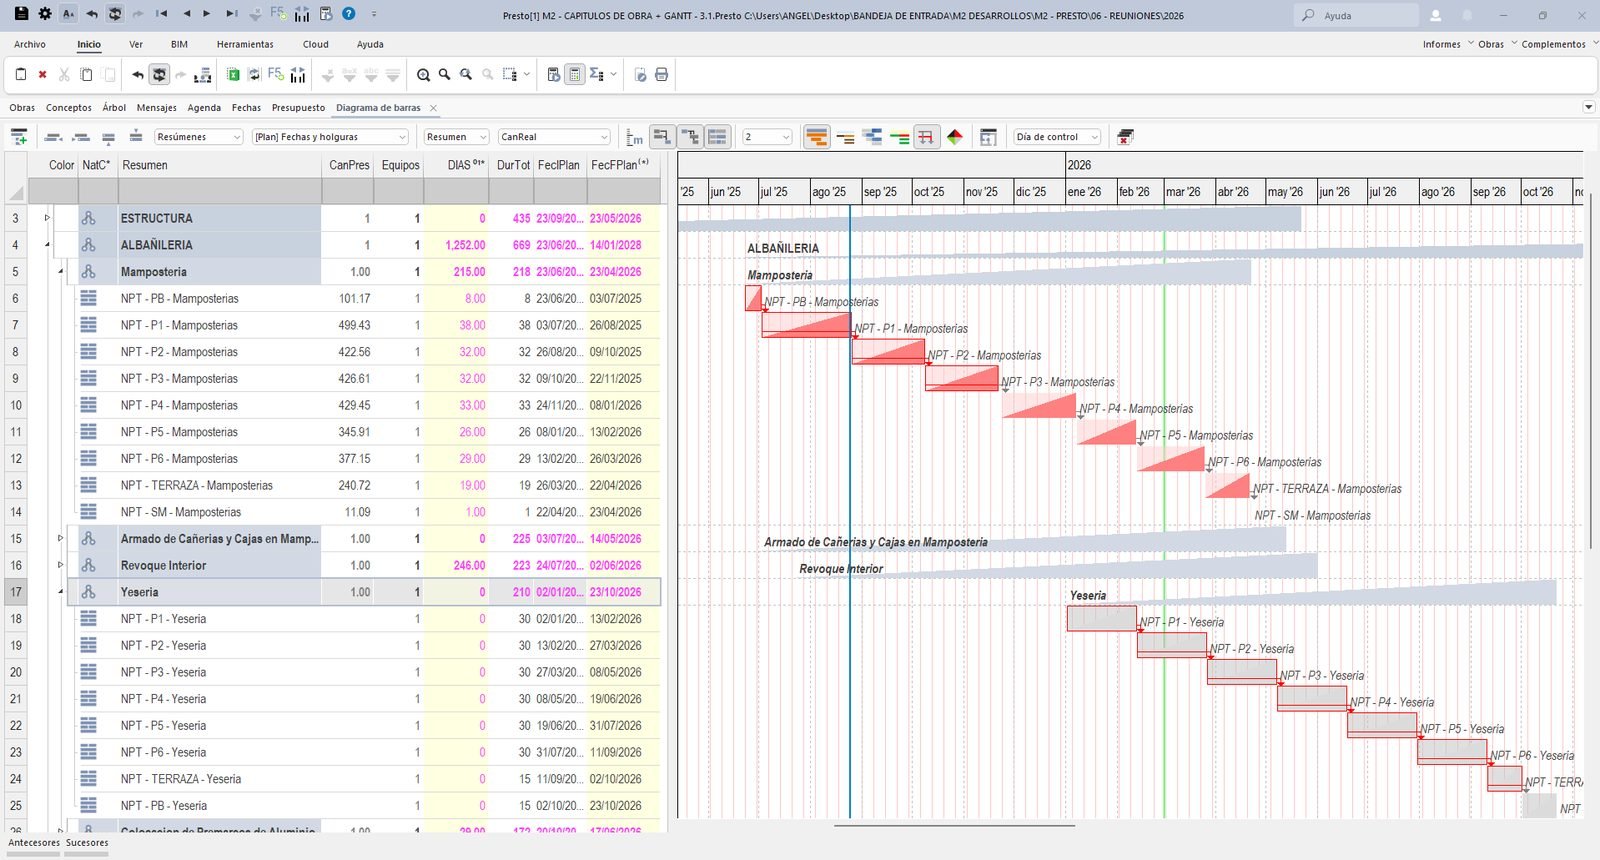Click the Sucesores button at the bottom
The width and height of the screenshot is (1600, 860).
[x=87, y=843]
